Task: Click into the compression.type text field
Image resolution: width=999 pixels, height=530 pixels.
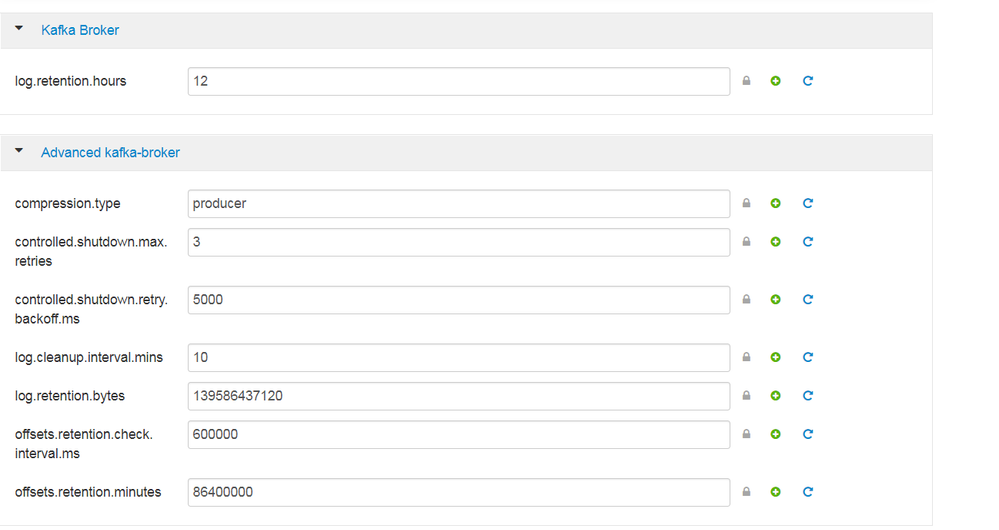Action: (x=458, y=203)
